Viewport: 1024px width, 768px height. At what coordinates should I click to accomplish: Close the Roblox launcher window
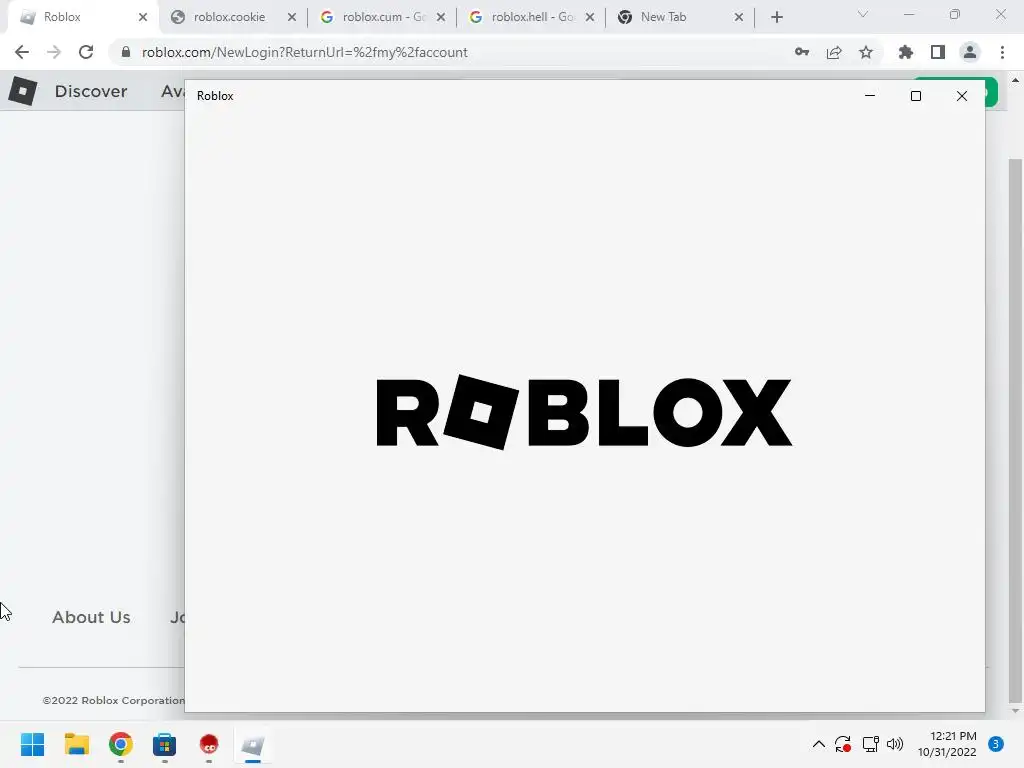click(961, 96)
